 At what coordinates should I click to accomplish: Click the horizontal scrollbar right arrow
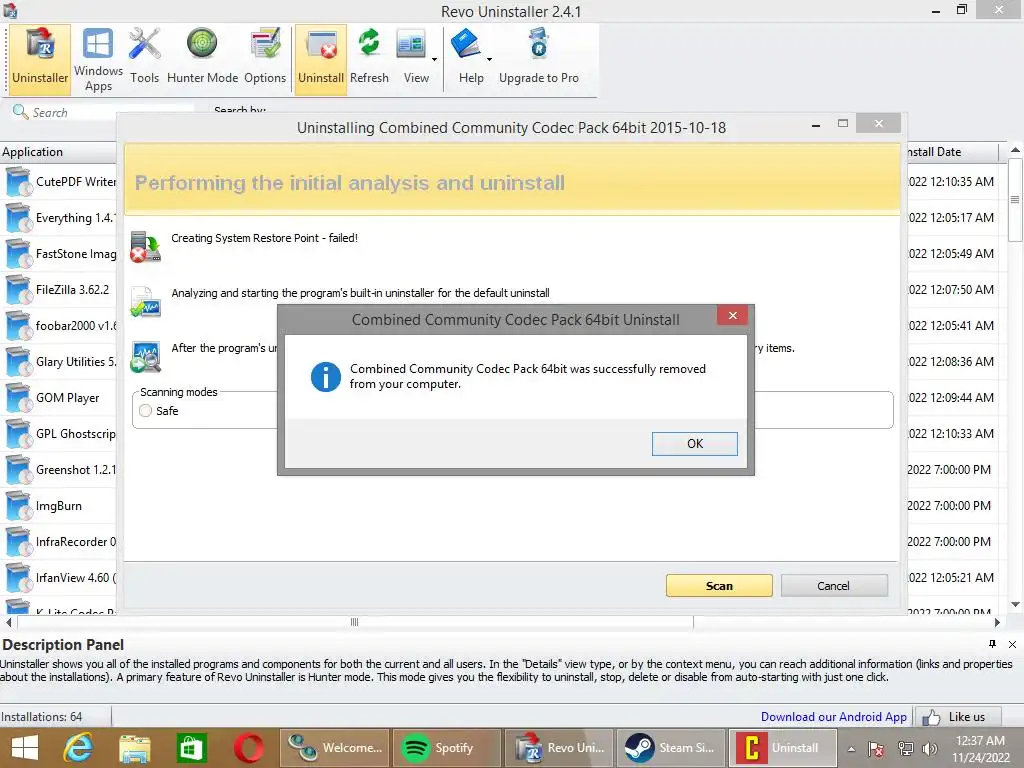[x=997, y=622]
